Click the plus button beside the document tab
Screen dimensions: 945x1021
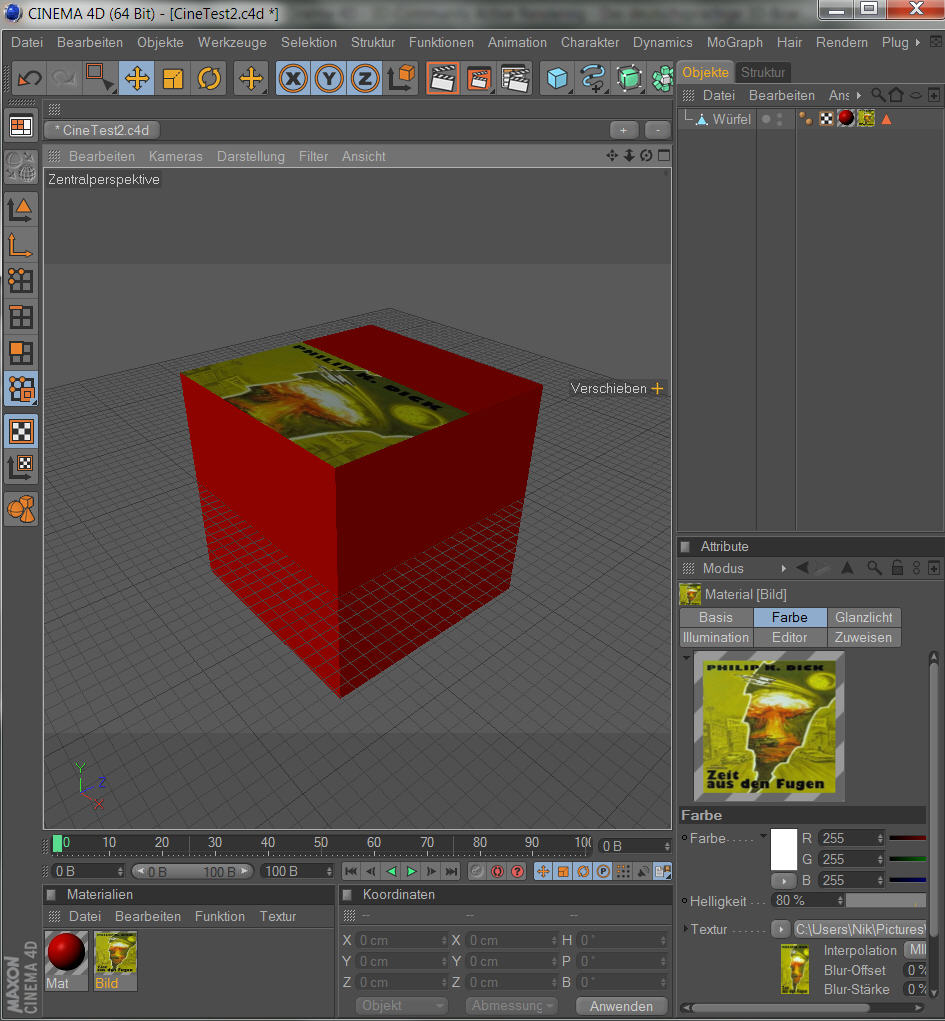click(623, 130)
